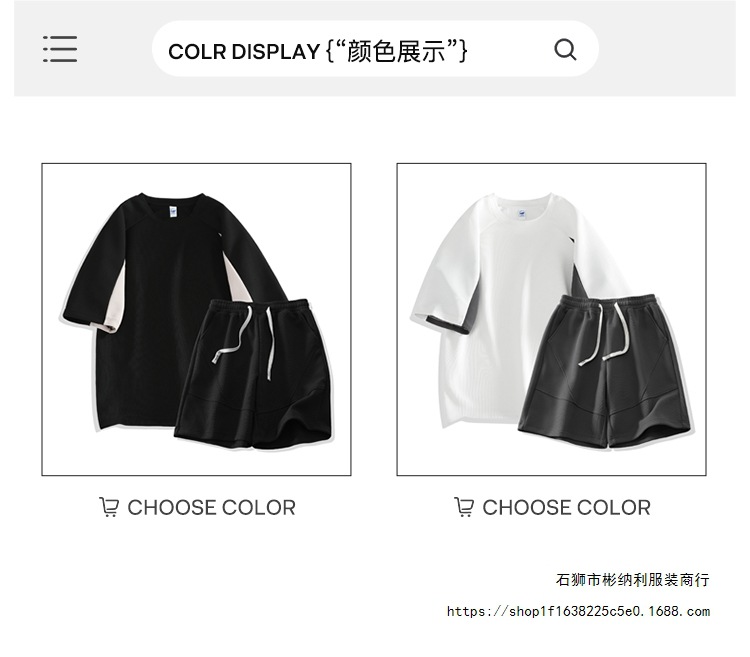This screenshot has height=657, width=750.
Task: Click the cart icon below white outfit
Action: (464, 507)
